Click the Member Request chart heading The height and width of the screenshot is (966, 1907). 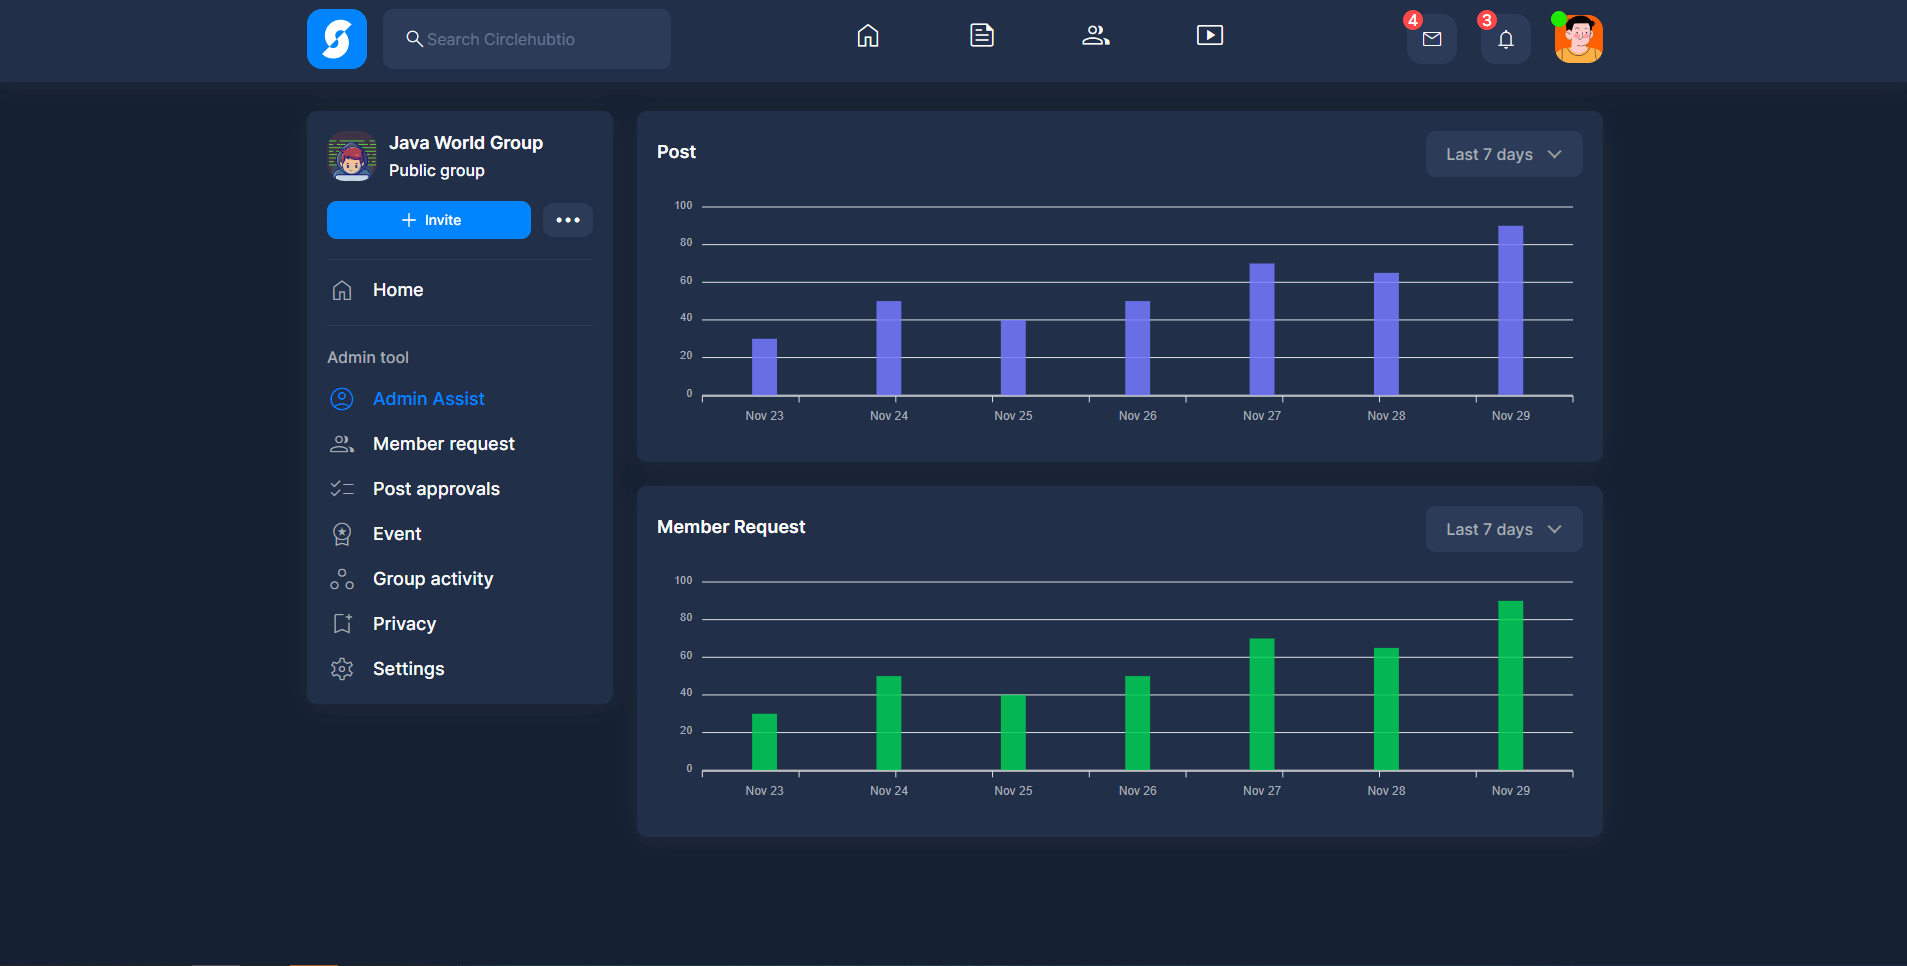[731, 527]
